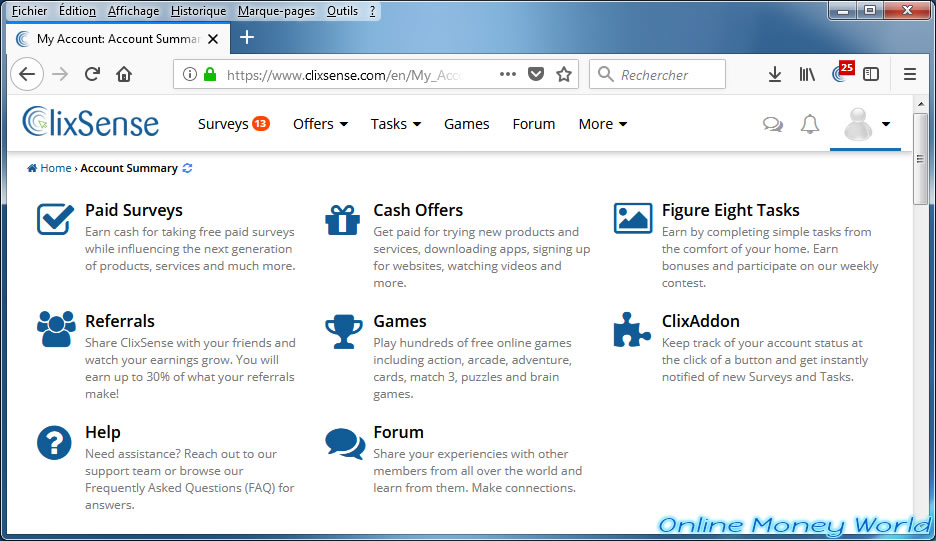The image size is (936, 541).
Task: Click the browser Back arrow button
Action: tap(27, 74)
